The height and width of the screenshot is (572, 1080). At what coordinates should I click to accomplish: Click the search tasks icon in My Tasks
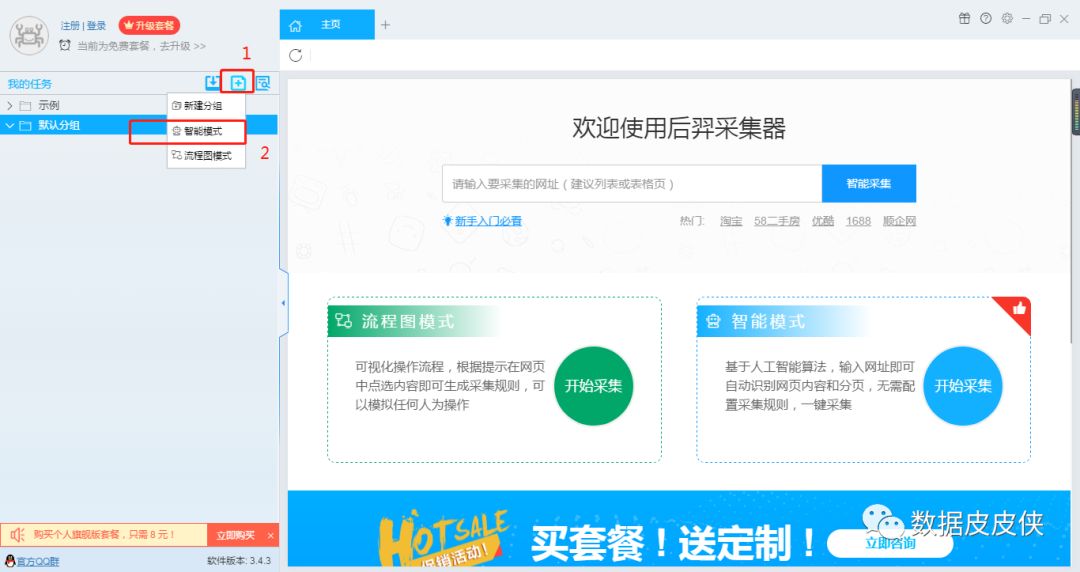point(262,83)
